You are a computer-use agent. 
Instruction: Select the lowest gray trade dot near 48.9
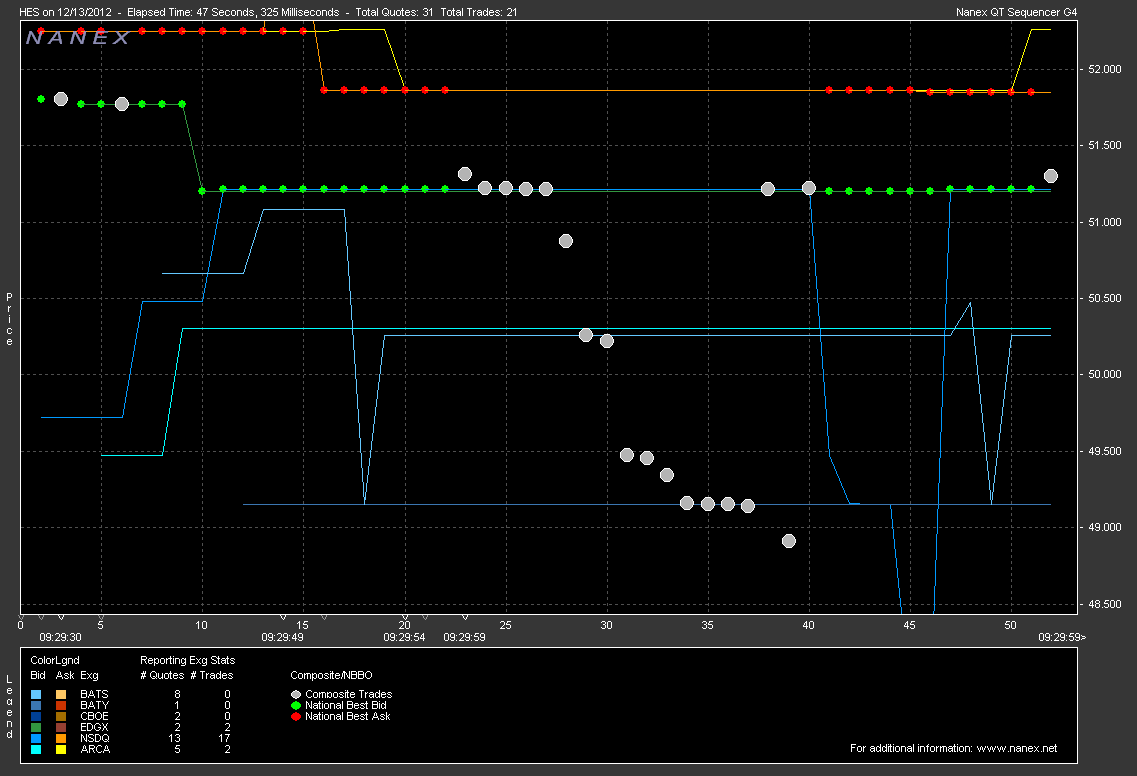pos(788,541)
